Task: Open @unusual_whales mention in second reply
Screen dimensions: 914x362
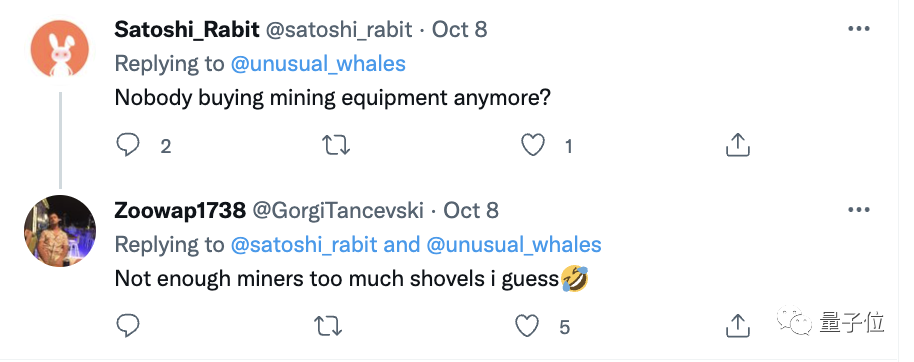Action: [514, 245]
